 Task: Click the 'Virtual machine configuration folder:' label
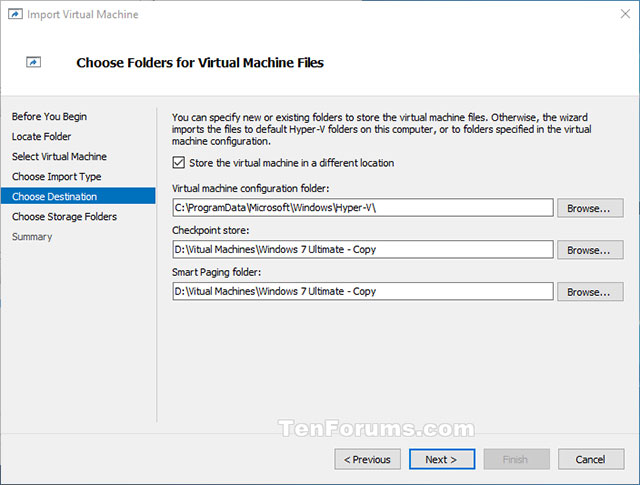[250, 188]
